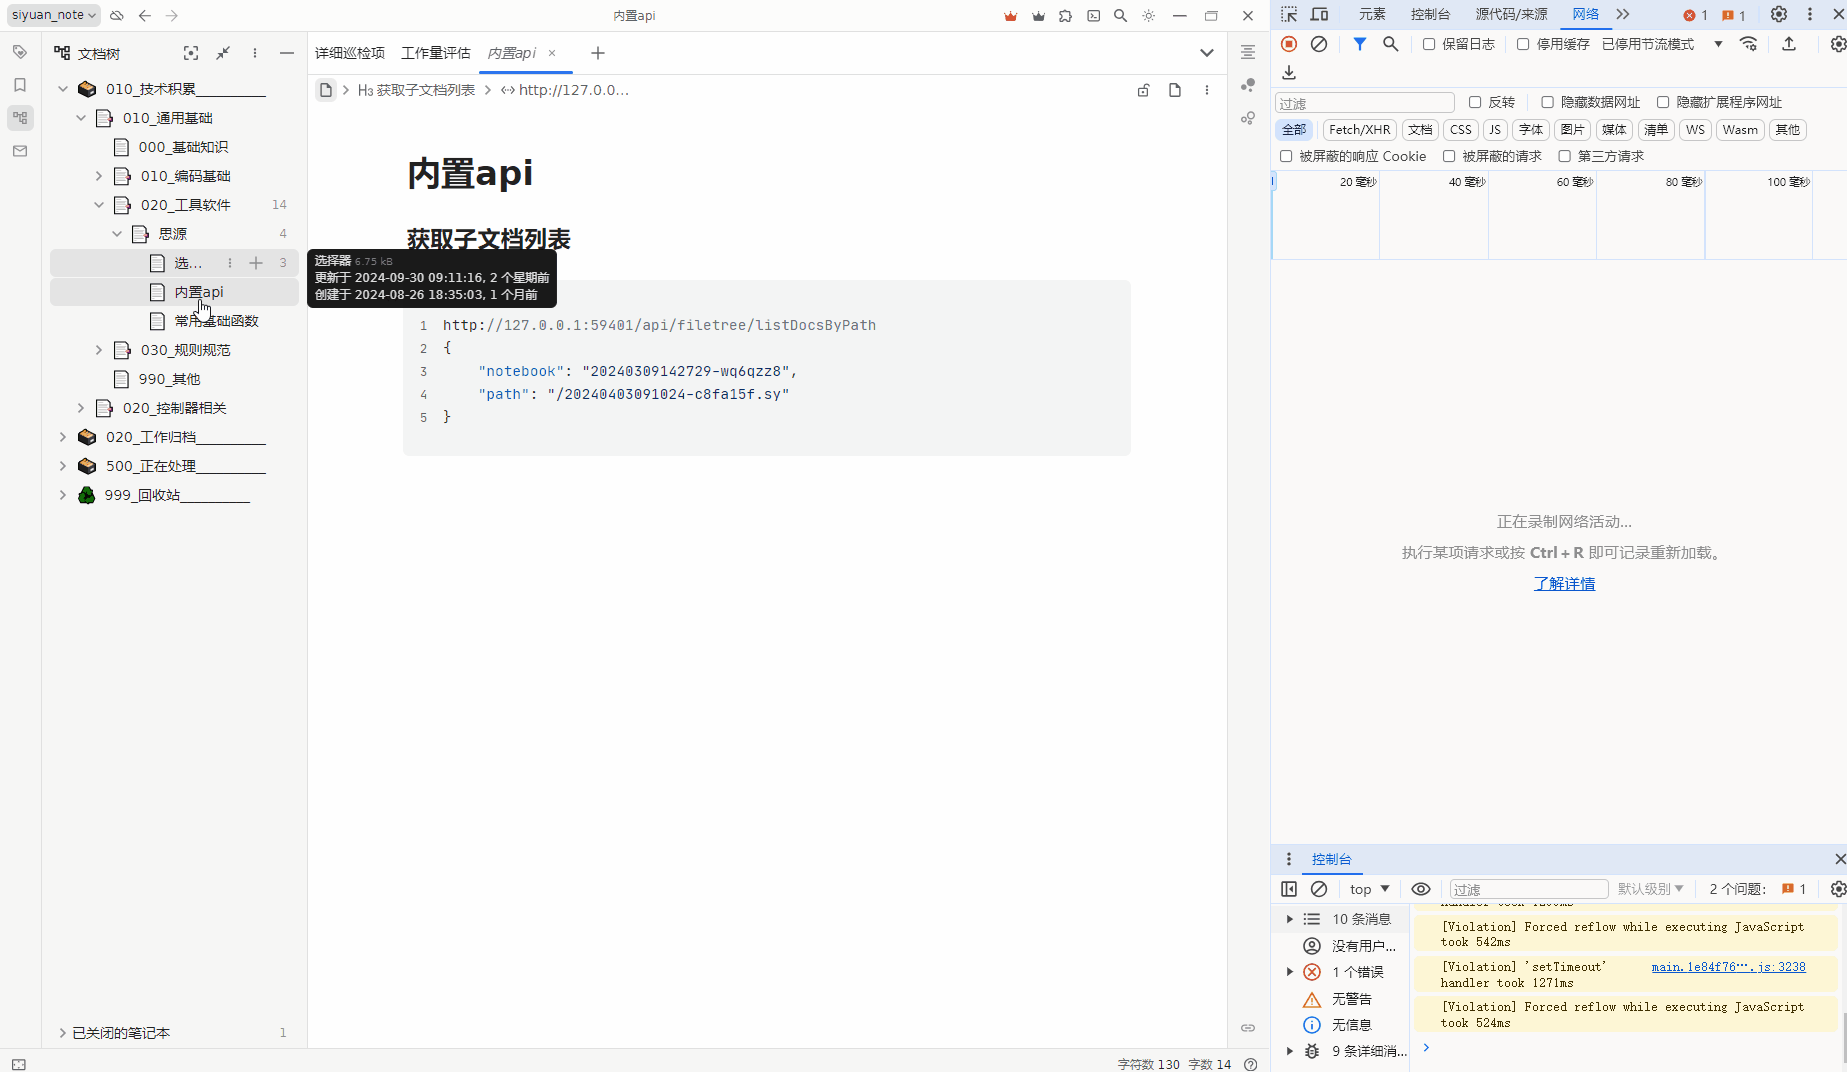The width and height of the screenshot is (1847, 1072).
Task: Clear the network log in DevTools
Action: [1319, 44]
